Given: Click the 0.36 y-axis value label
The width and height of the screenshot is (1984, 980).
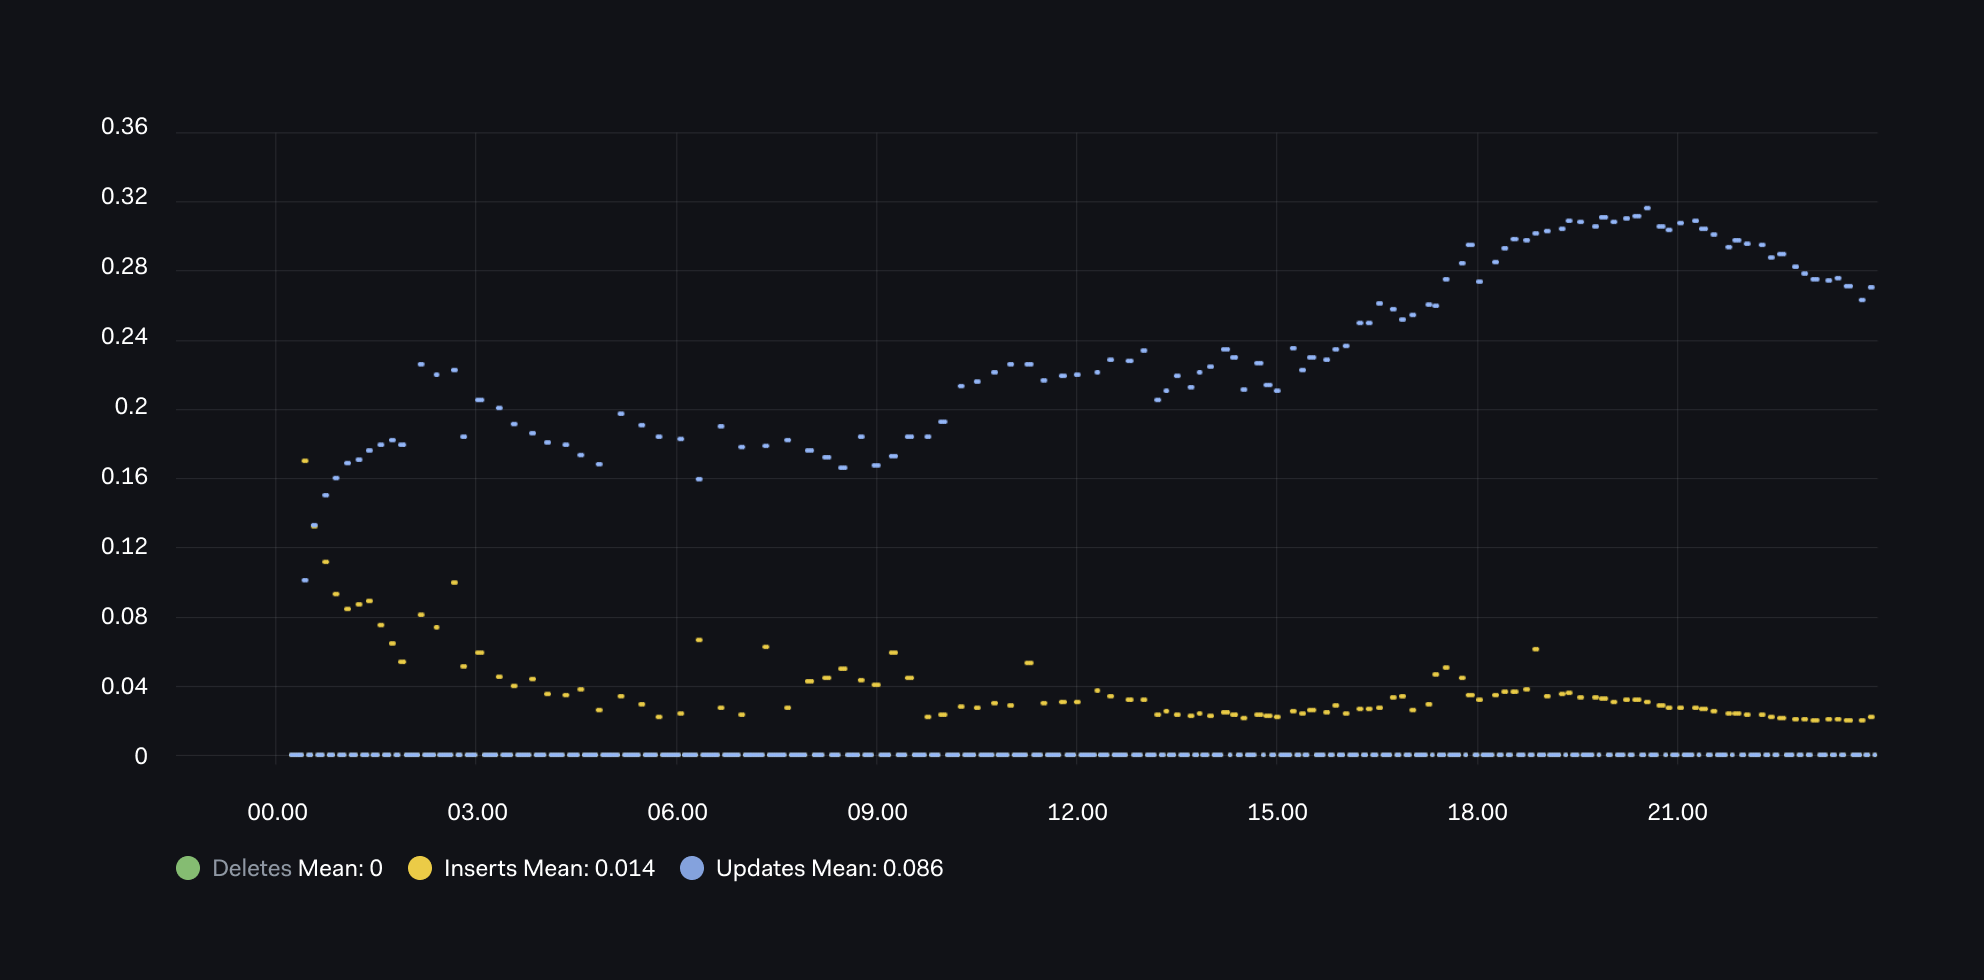Looking at the screenshot, I should point(124,126).
